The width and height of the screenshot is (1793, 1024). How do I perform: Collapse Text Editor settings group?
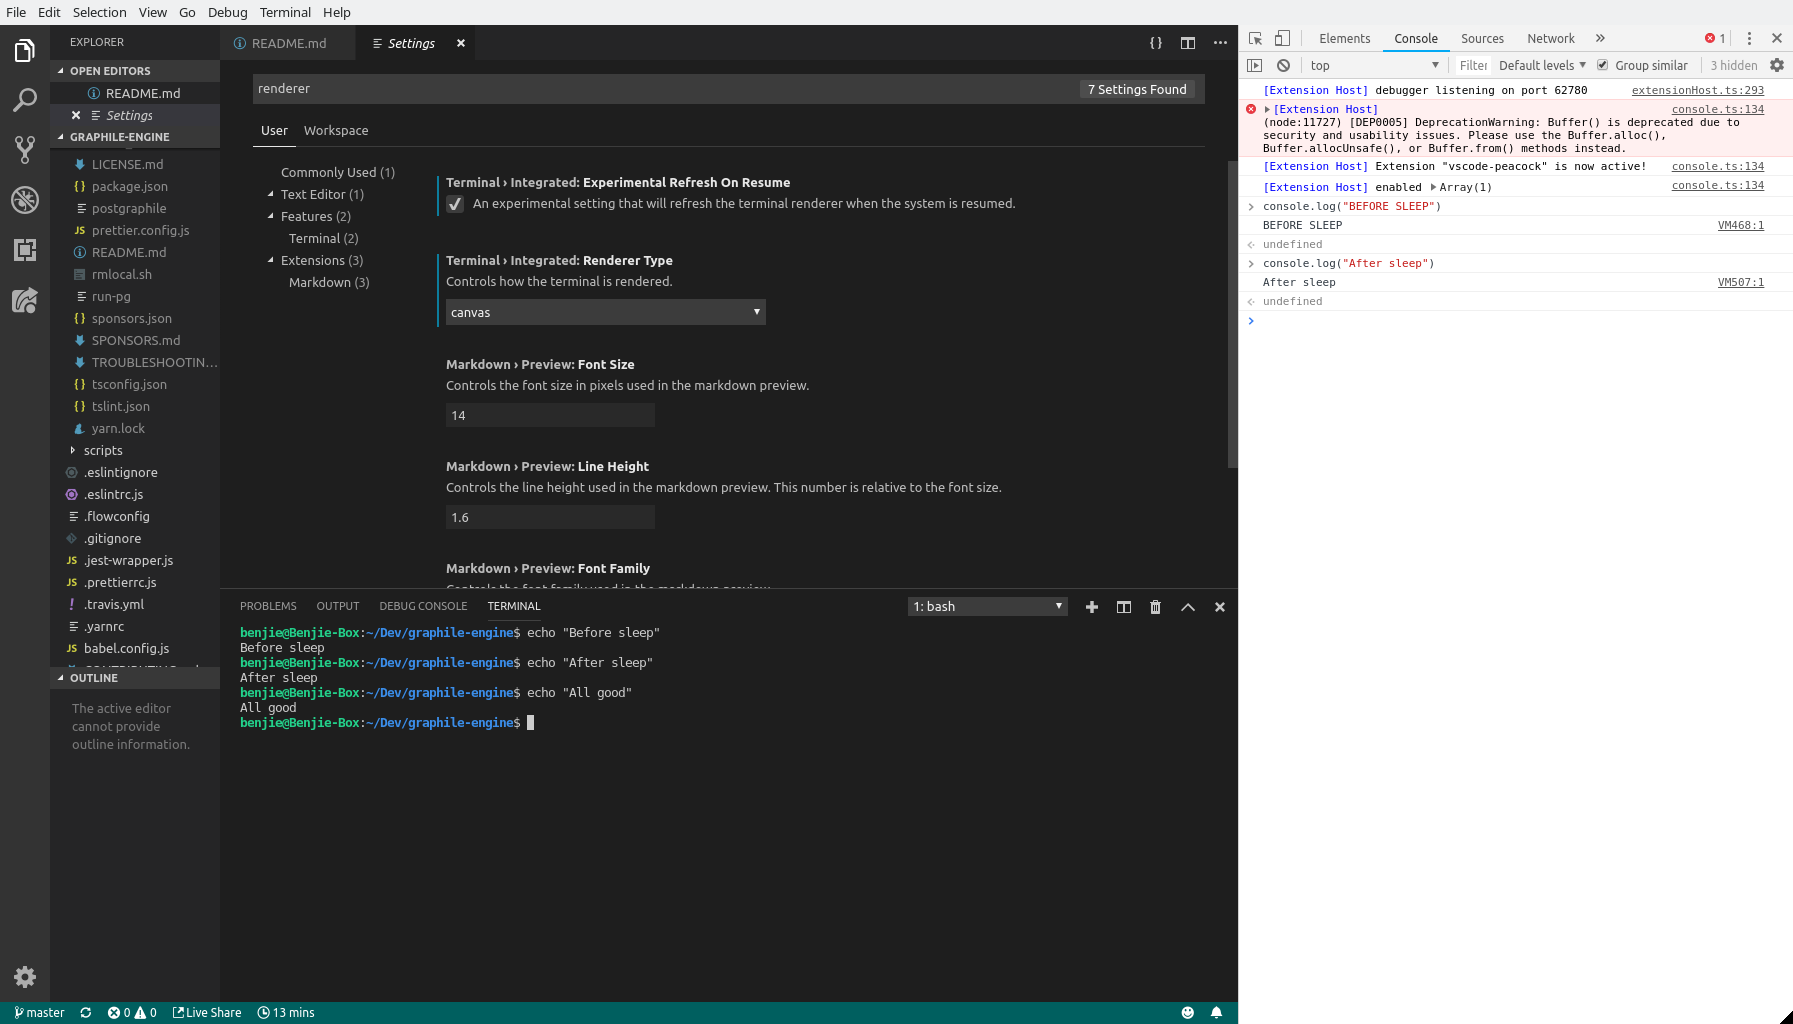point(271,195)
